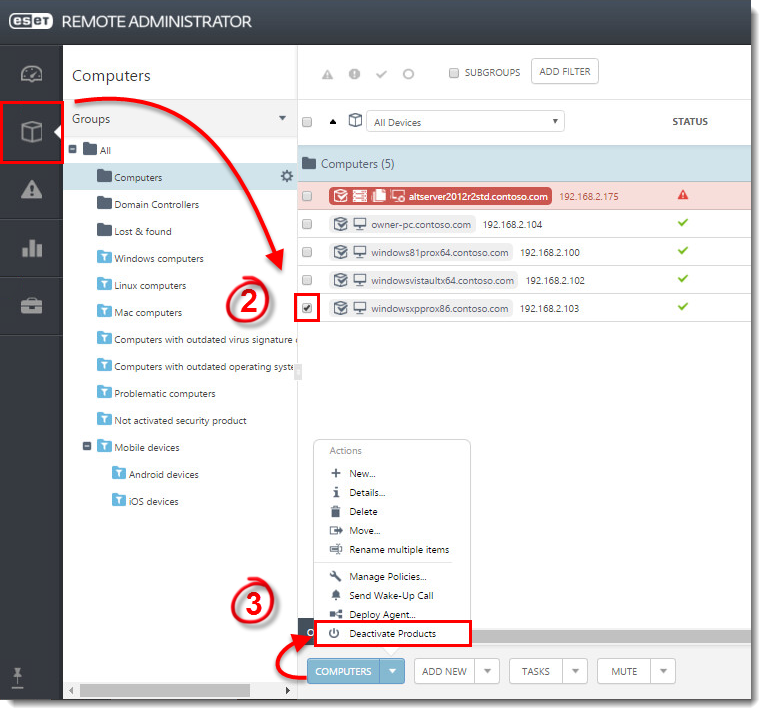Click the STATUS column header

pyautogui.click(x=689, y=121)
